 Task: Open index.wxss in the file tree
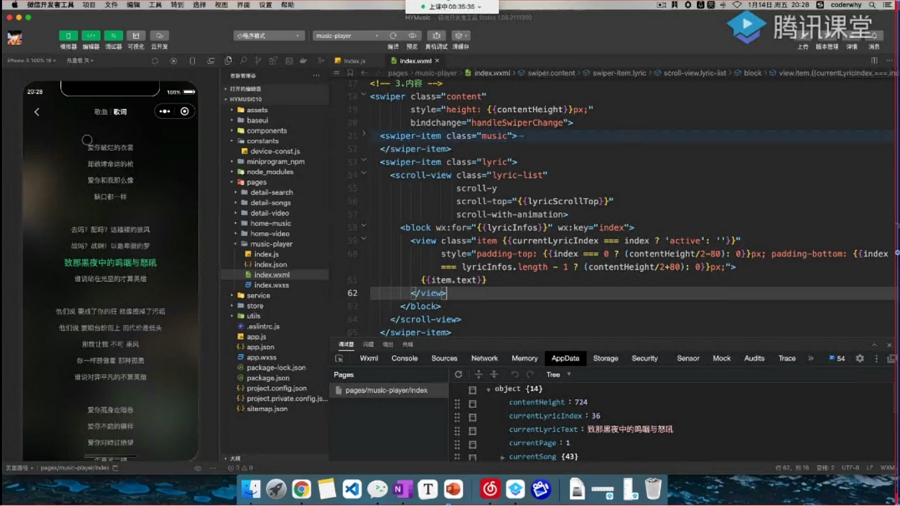click(271, 285)
